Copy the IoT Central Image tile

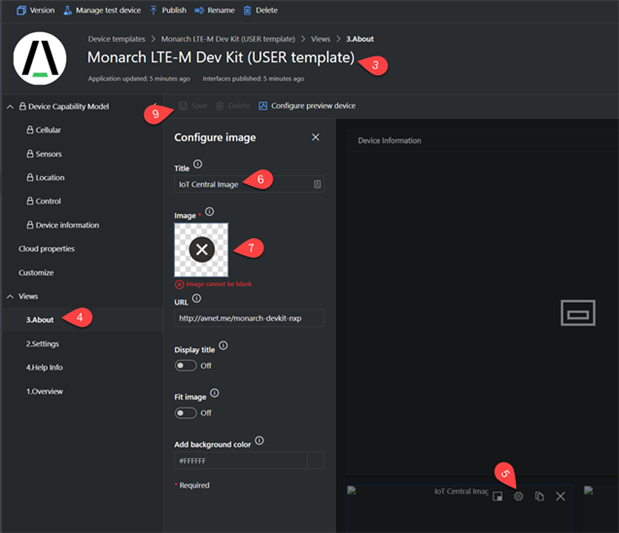(539, 497)
